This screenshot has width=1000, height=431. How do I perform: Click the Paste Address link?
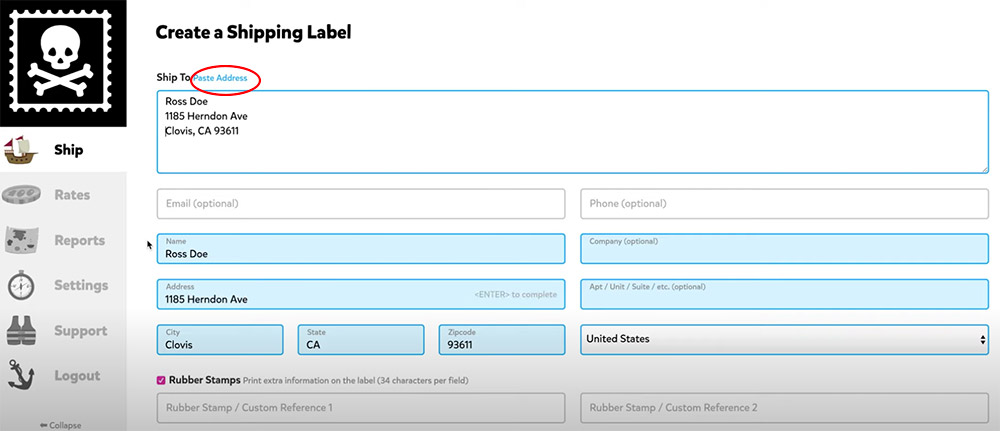tap(220, 78)
